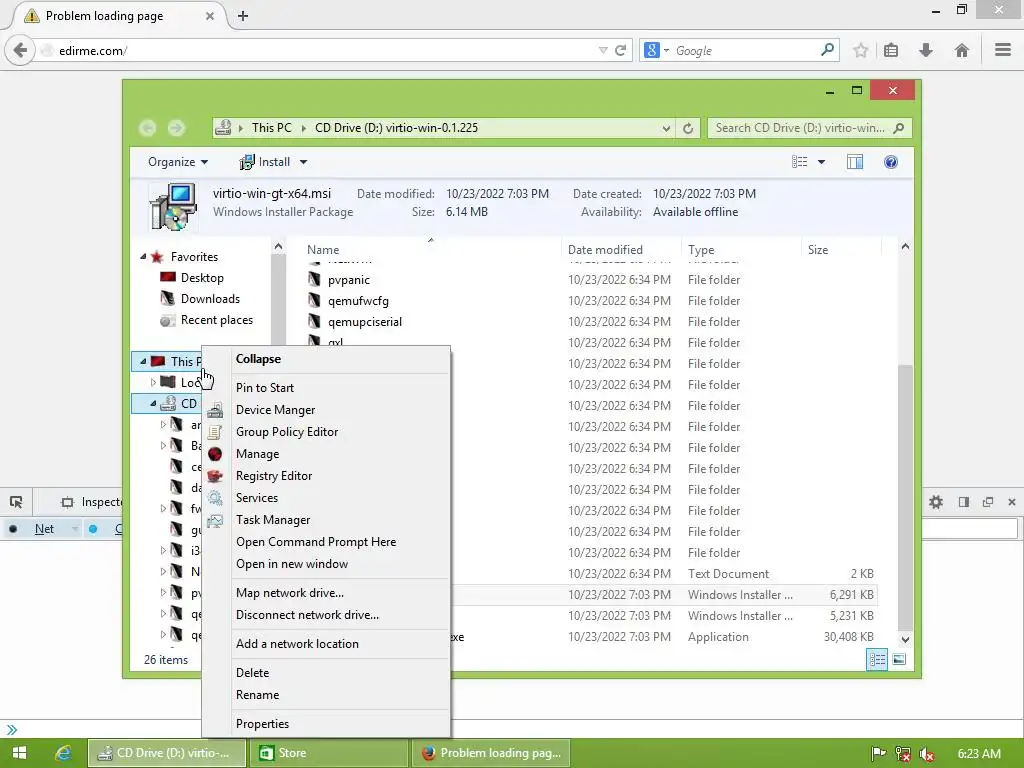Open the Organize dropdown
Image resolution: width=1024 pixels, height=768 pixels.
(178, 162)
